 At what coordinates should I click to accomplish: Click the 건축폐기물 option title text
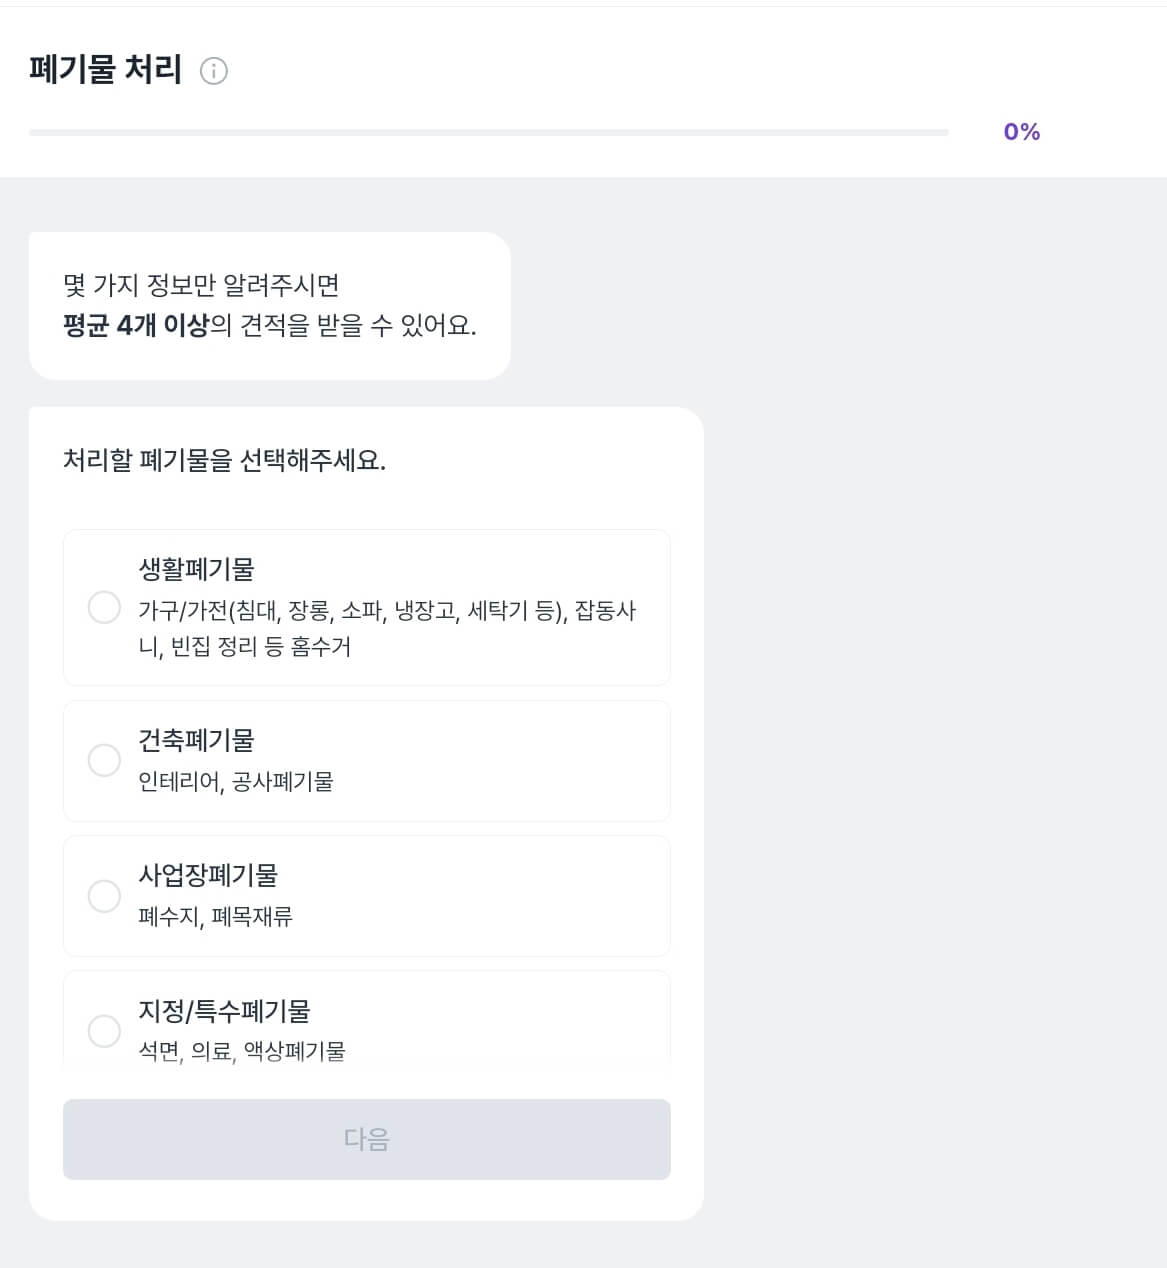click(x=197, y=740)
